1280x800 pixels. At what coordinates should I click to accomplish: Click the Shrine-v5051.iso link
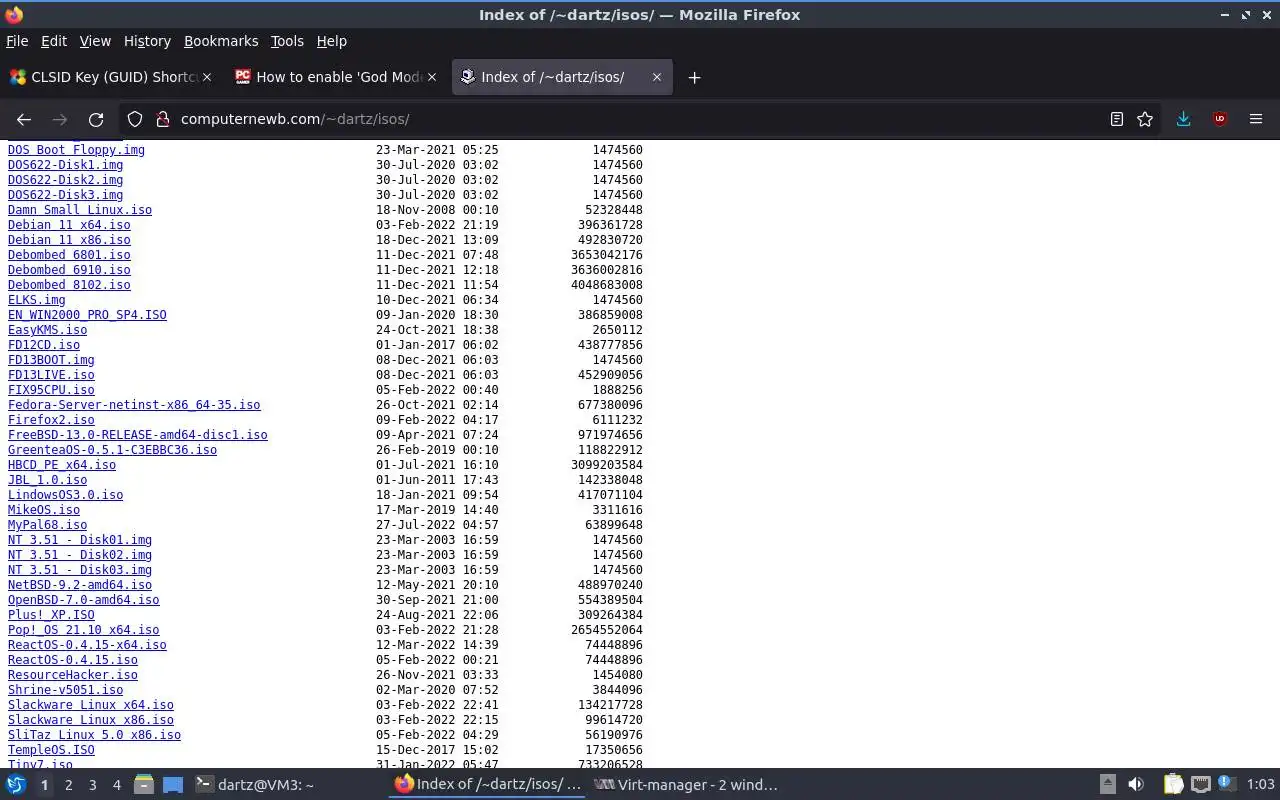(x=65, y=690)
